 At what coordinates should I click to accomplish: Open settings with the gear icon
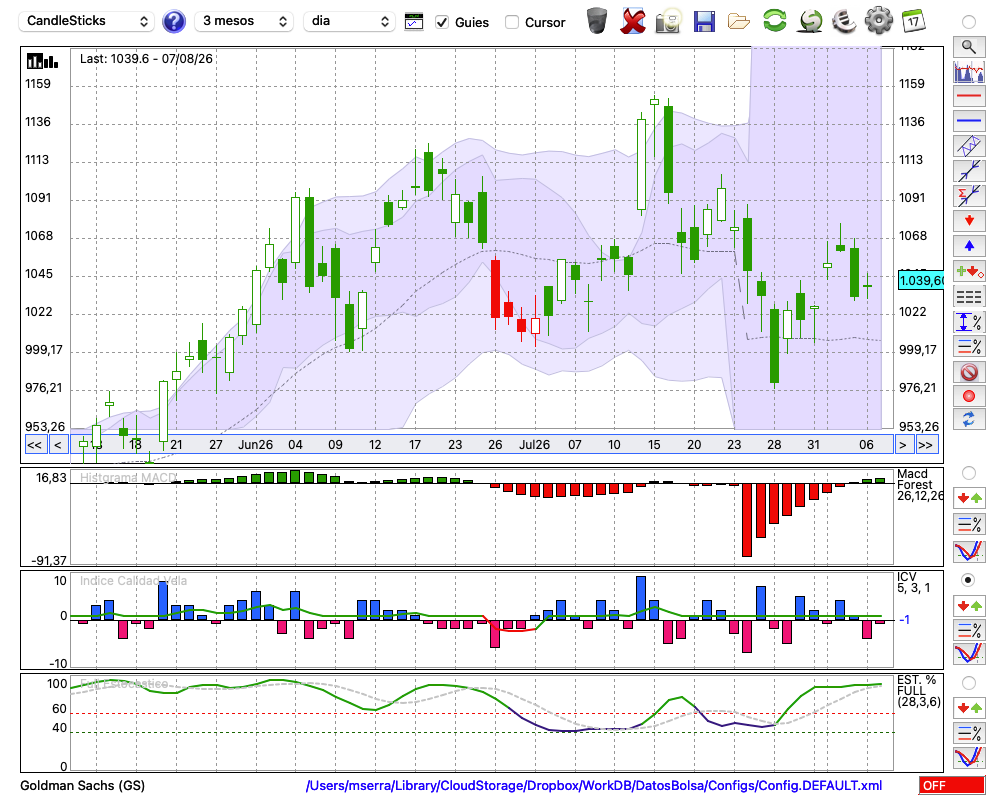coord(878,21)
